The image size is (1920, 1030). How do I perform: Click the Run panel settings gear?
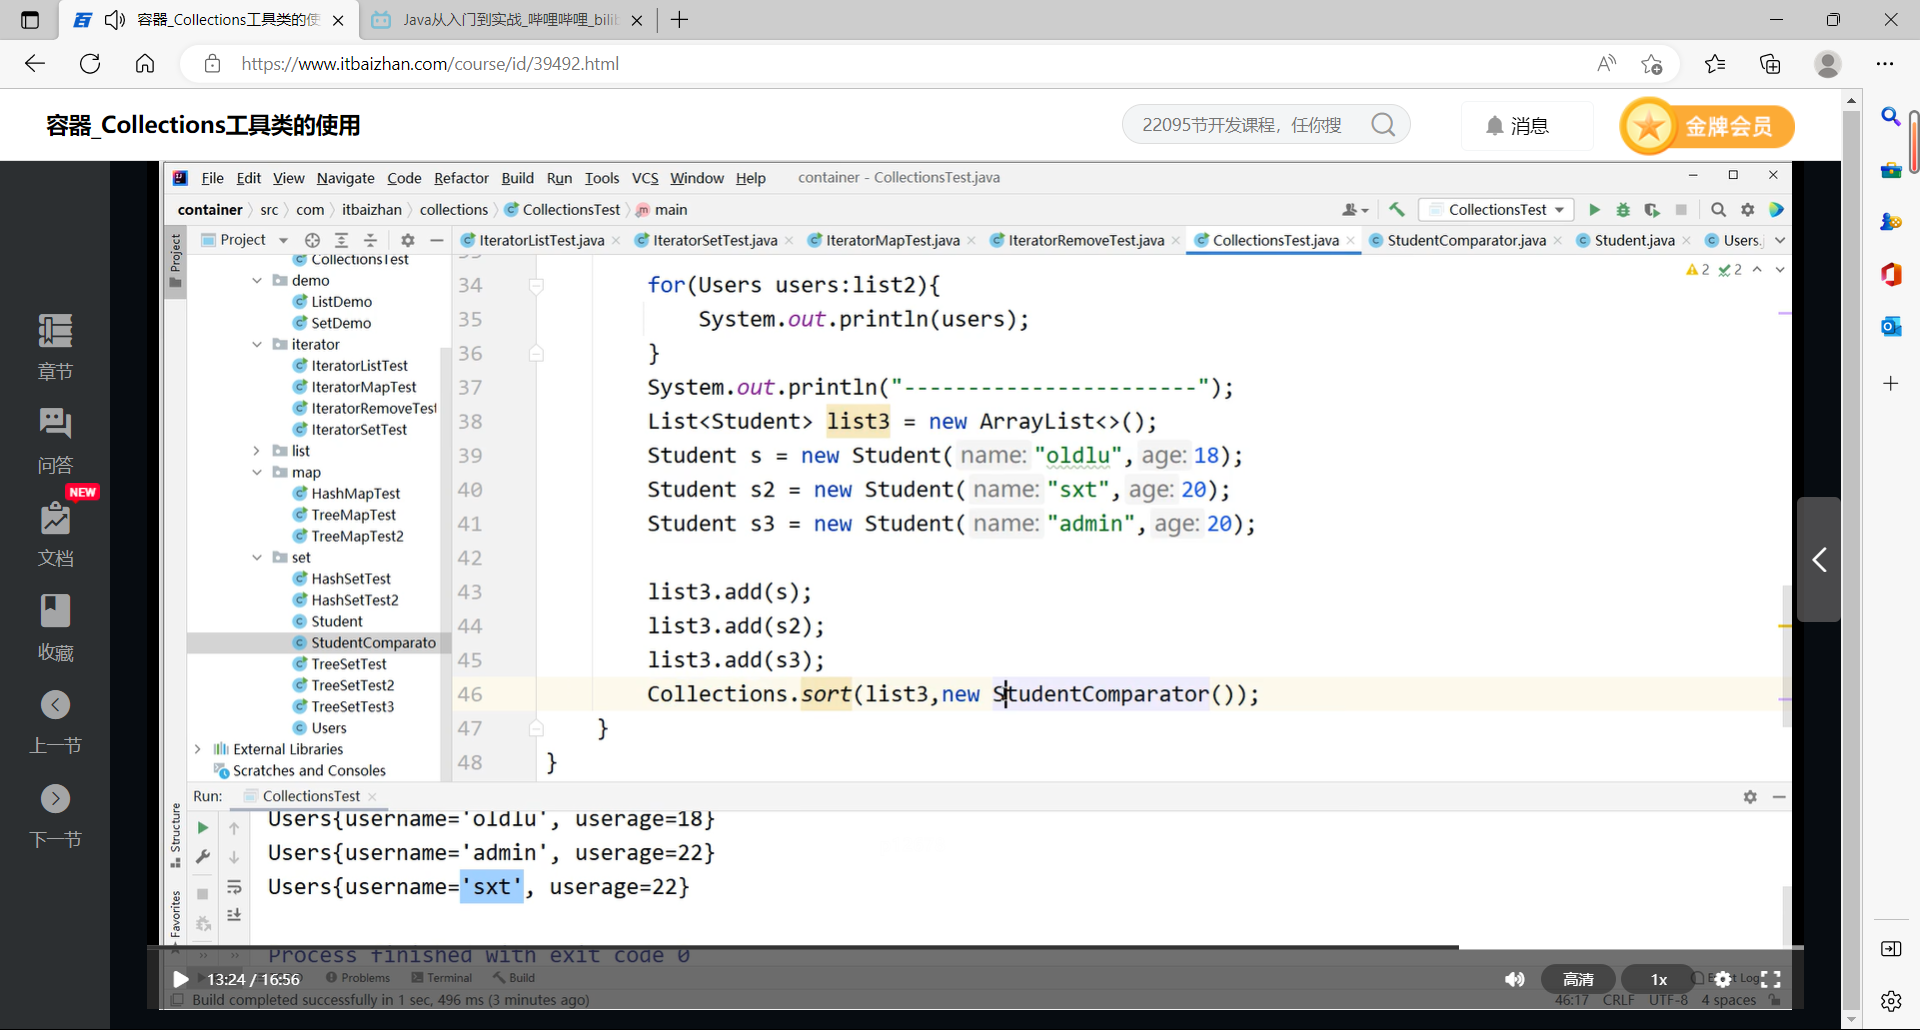point(1750,797)
